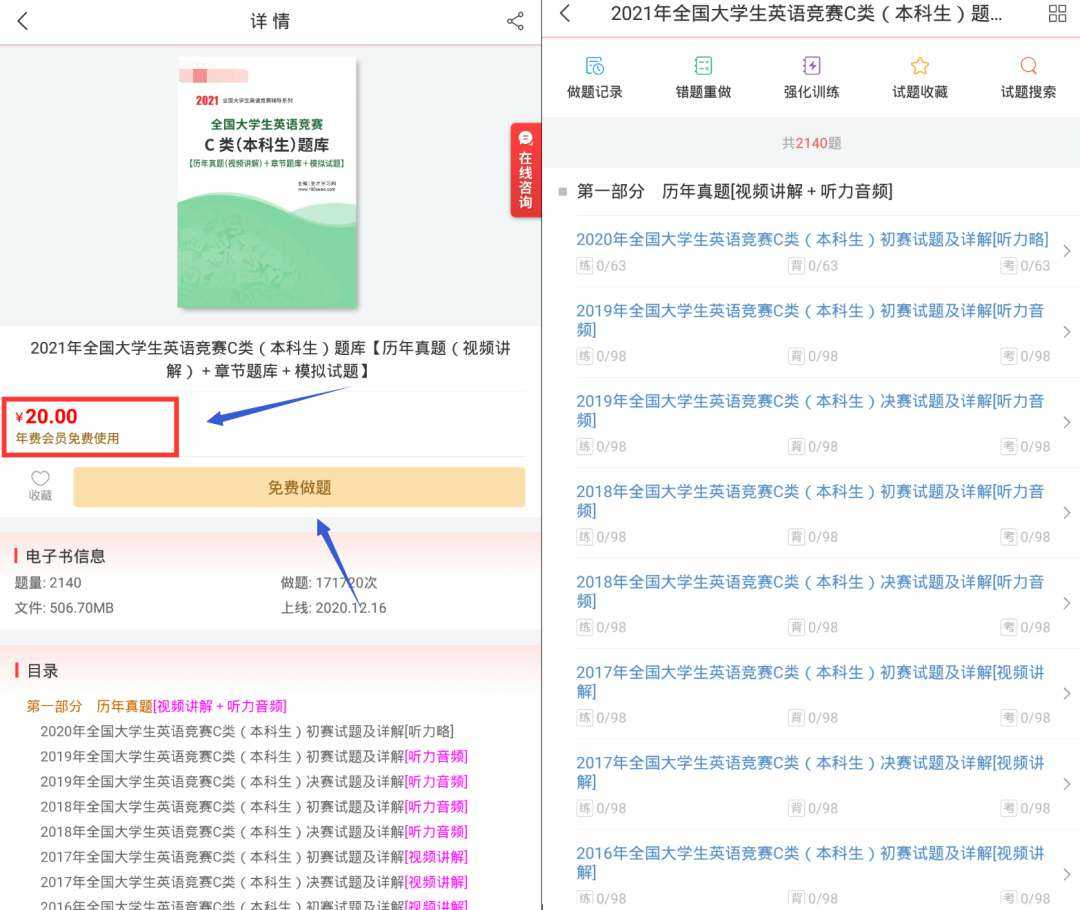
Task: Open 做题记录 history
Action: click(x=594, y=78)
